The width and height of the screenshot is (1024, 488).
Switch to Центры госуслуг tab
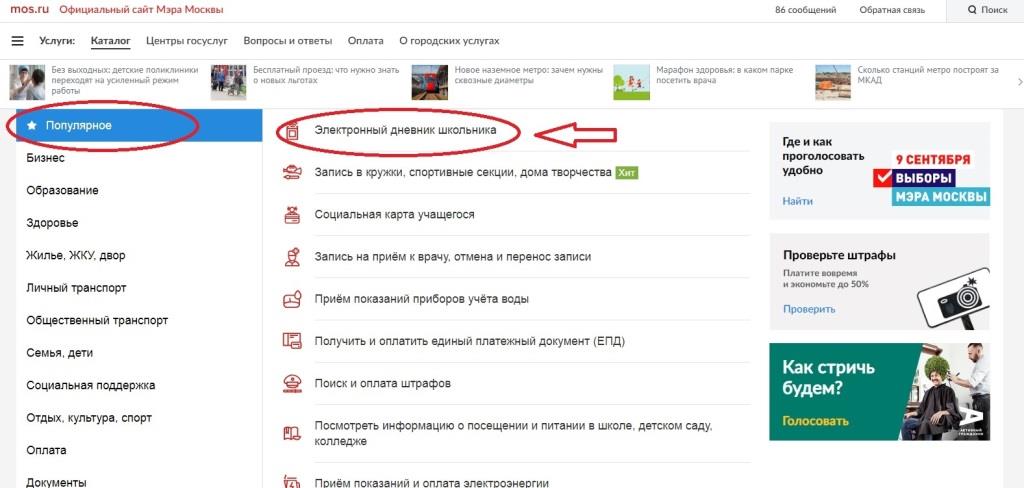coord(187,41)
